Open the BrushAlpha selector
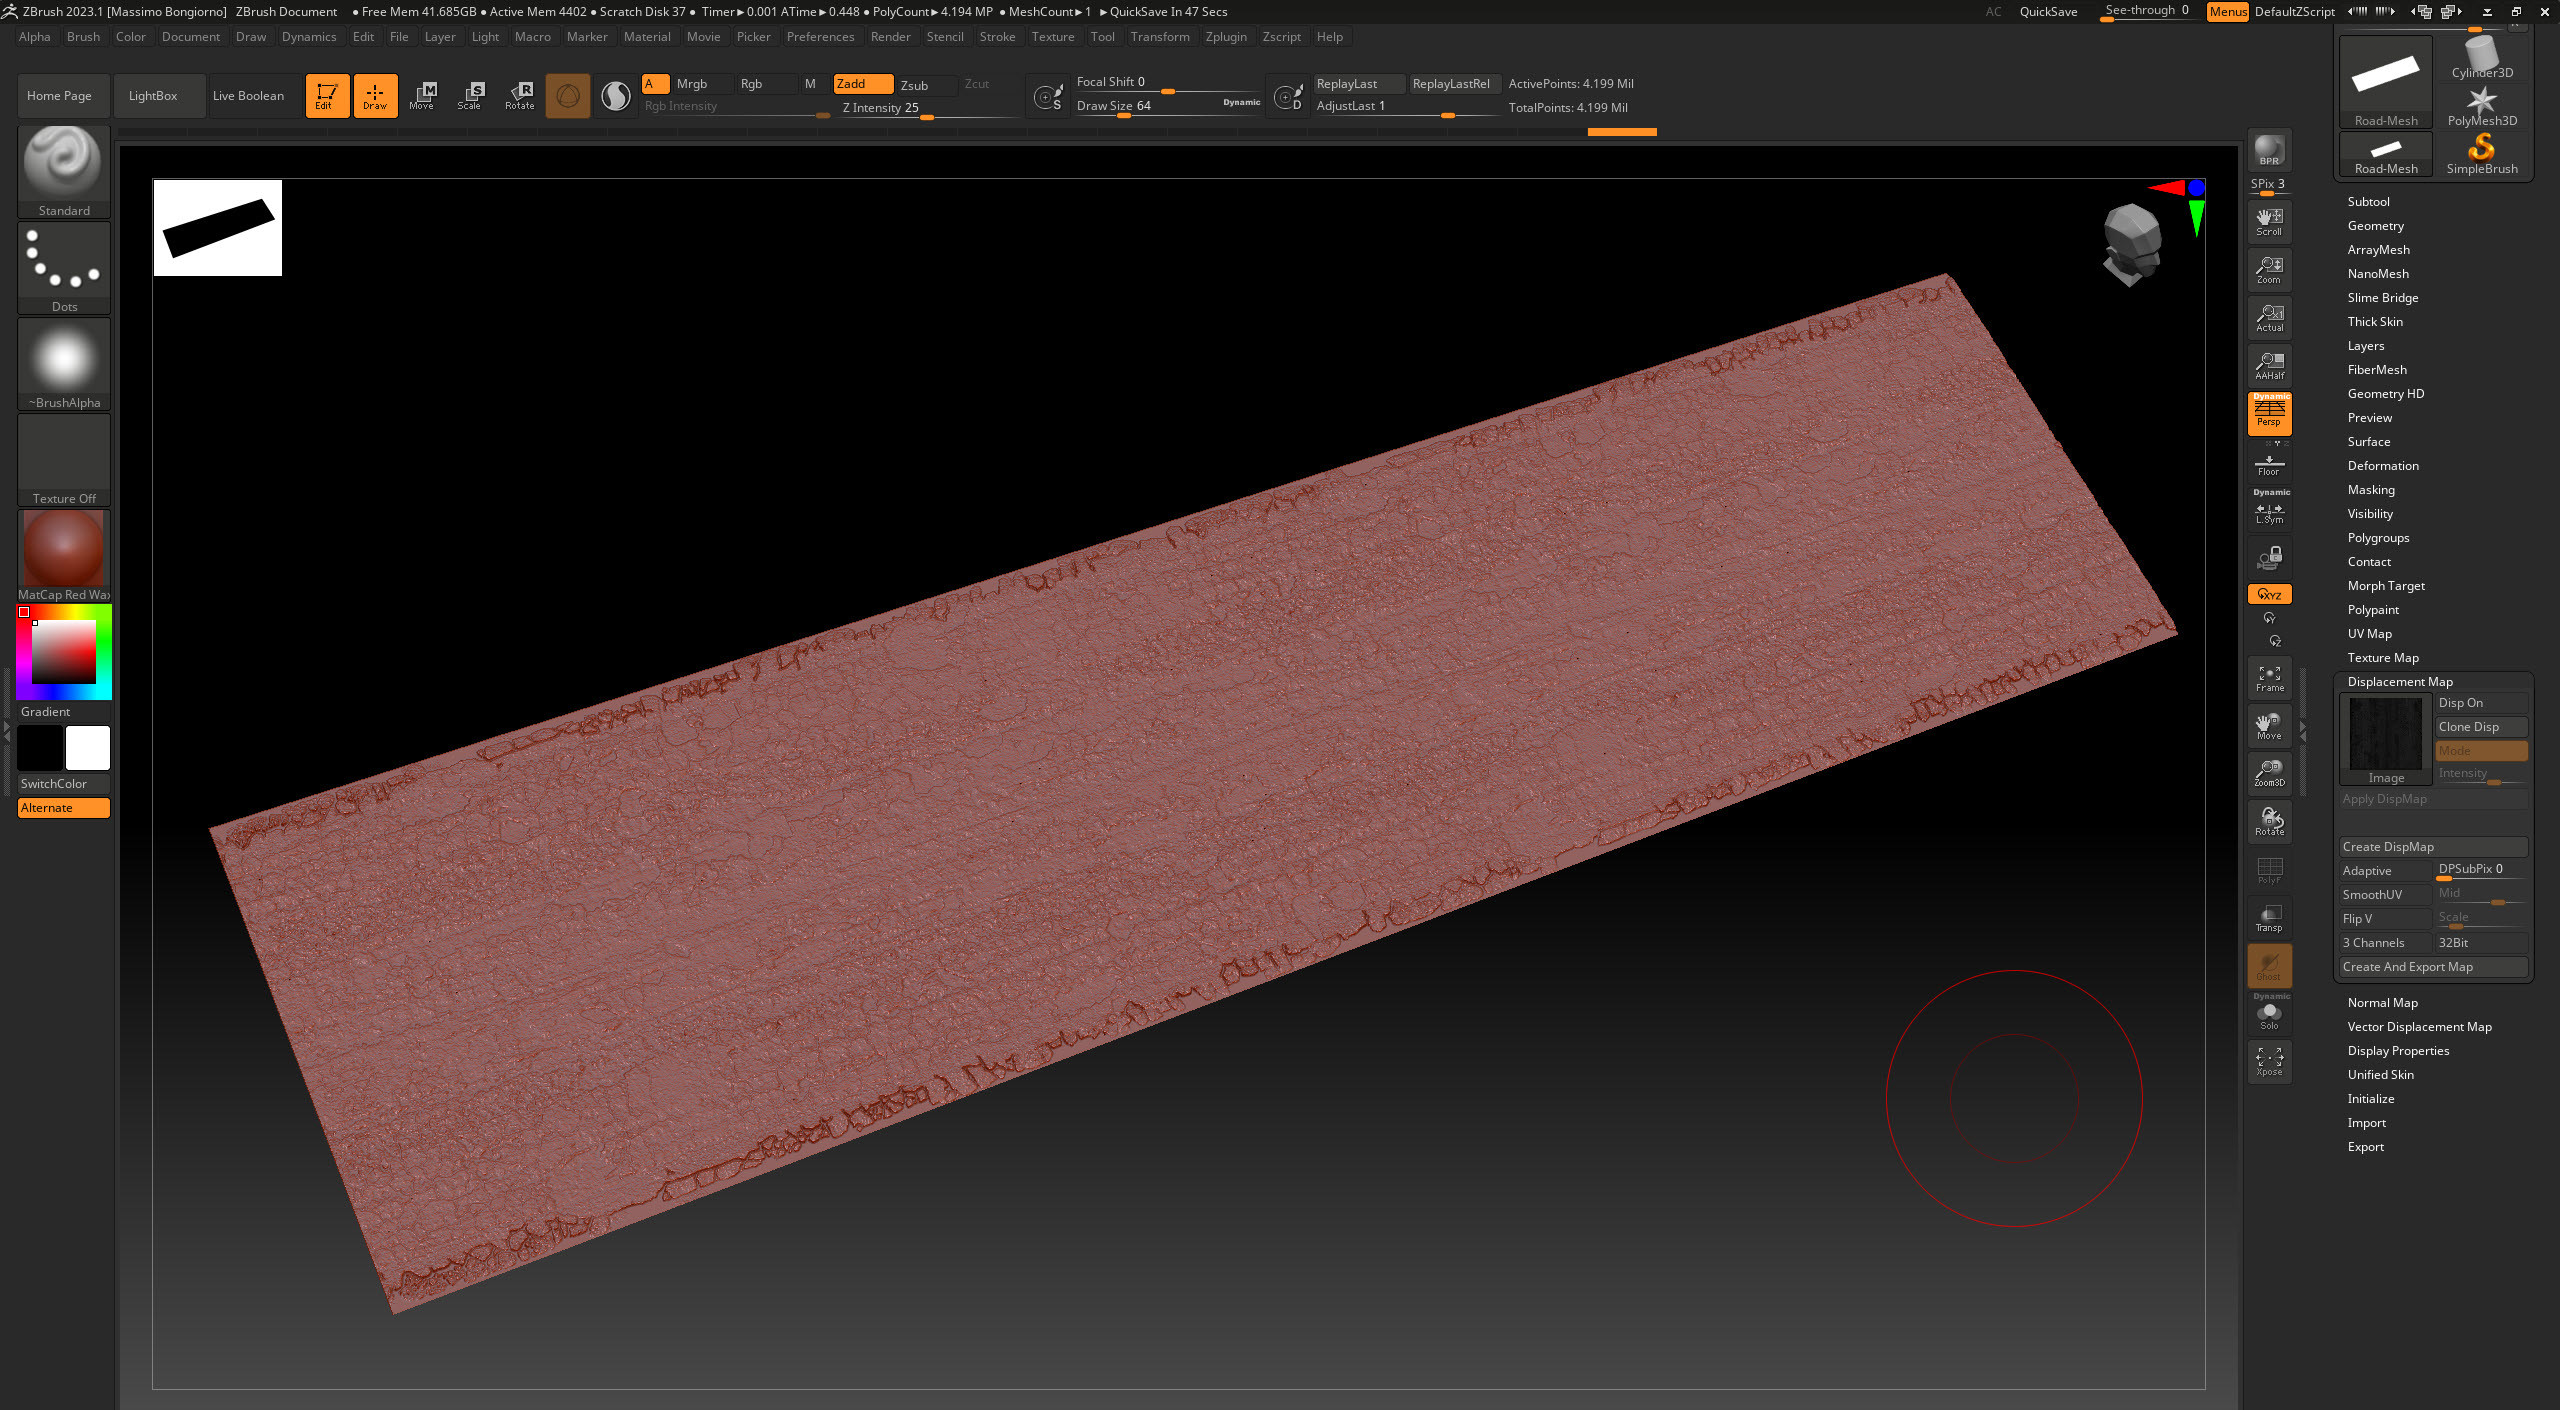This screenshot has height=1410, width=2560. pyautogui.click(x=64, y=363)
